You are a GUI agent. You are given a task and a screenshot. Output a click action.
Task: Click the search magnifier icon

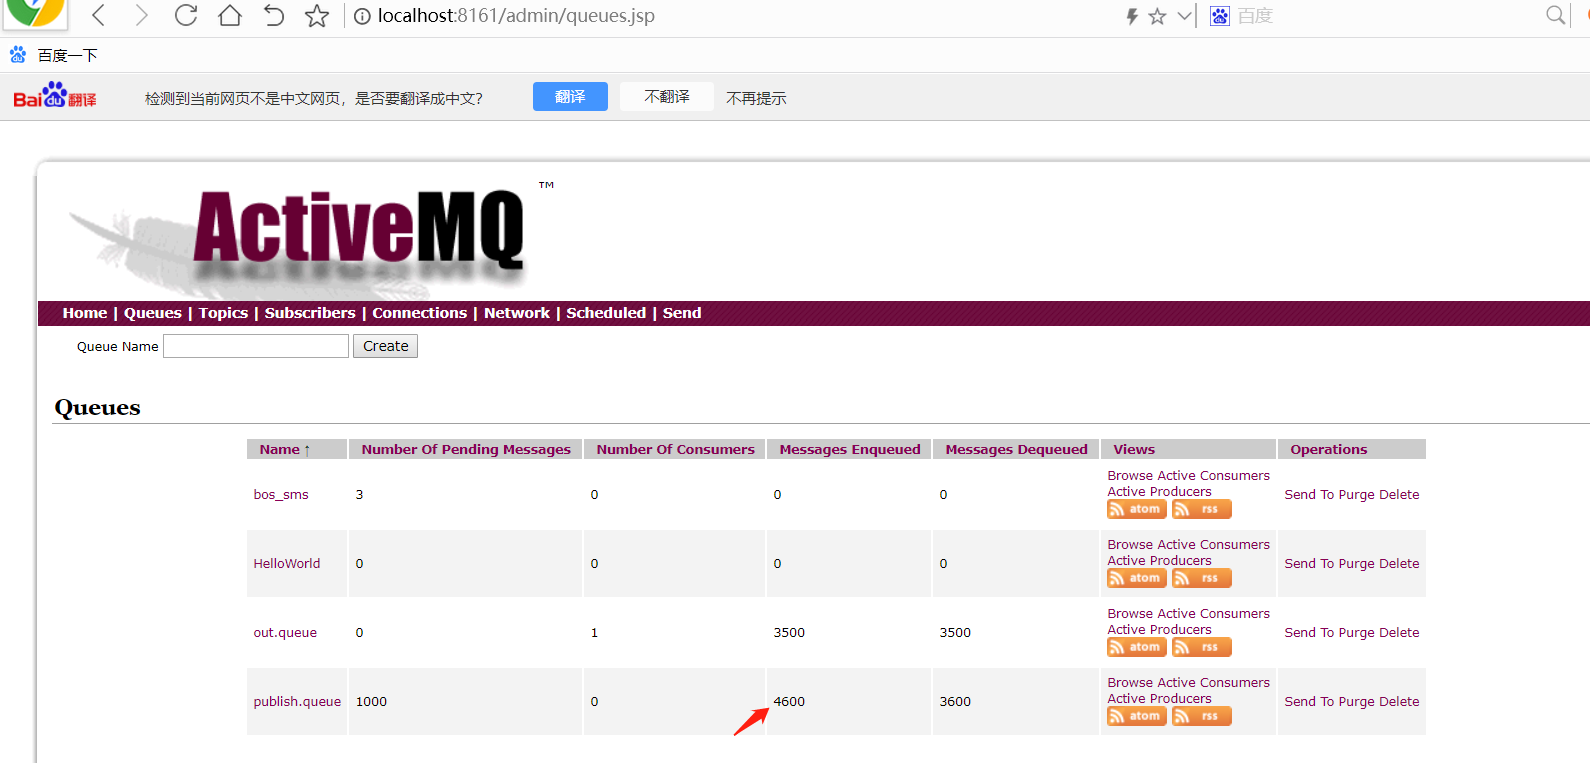coord(1555,15)
